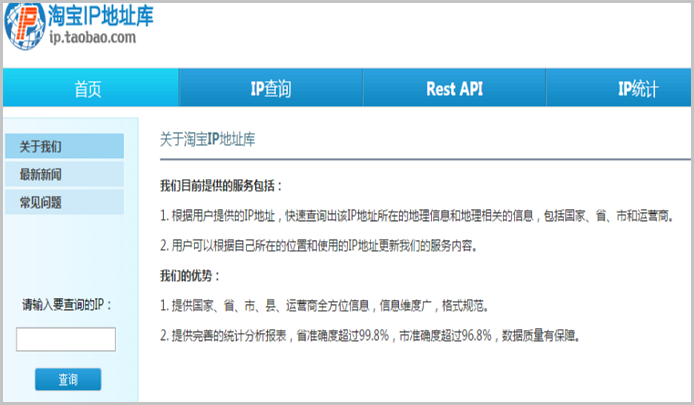Image resolution: width=694 pixels, height=405 pixels.
Task: Click the Taobao IP globe logo icon
Action: click(x=25, y=26)
